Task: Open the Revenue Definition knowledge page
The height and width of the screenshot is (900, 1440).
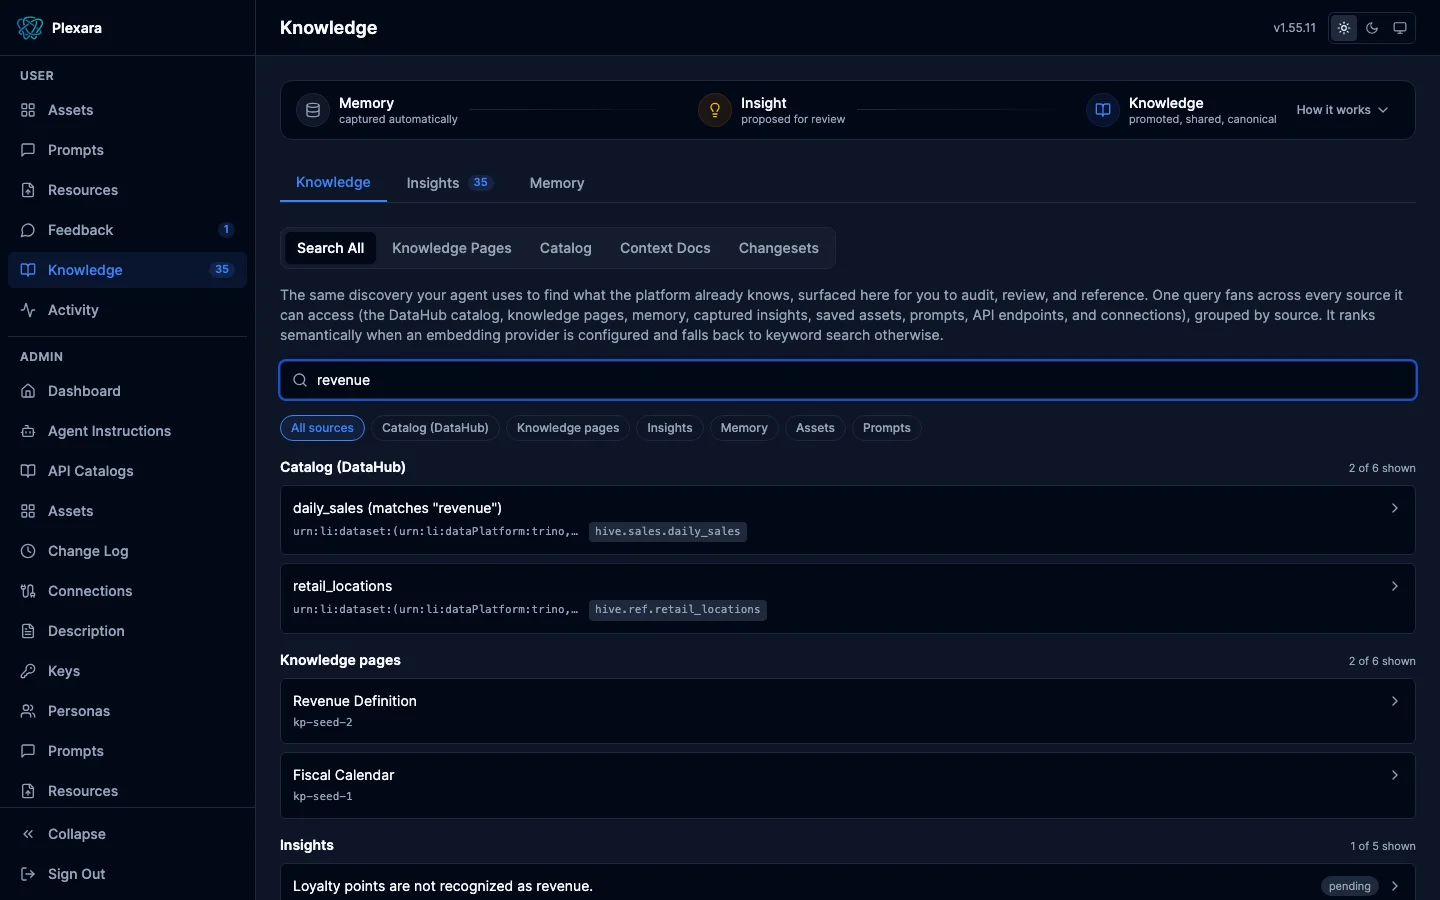Action: point(848,711)
